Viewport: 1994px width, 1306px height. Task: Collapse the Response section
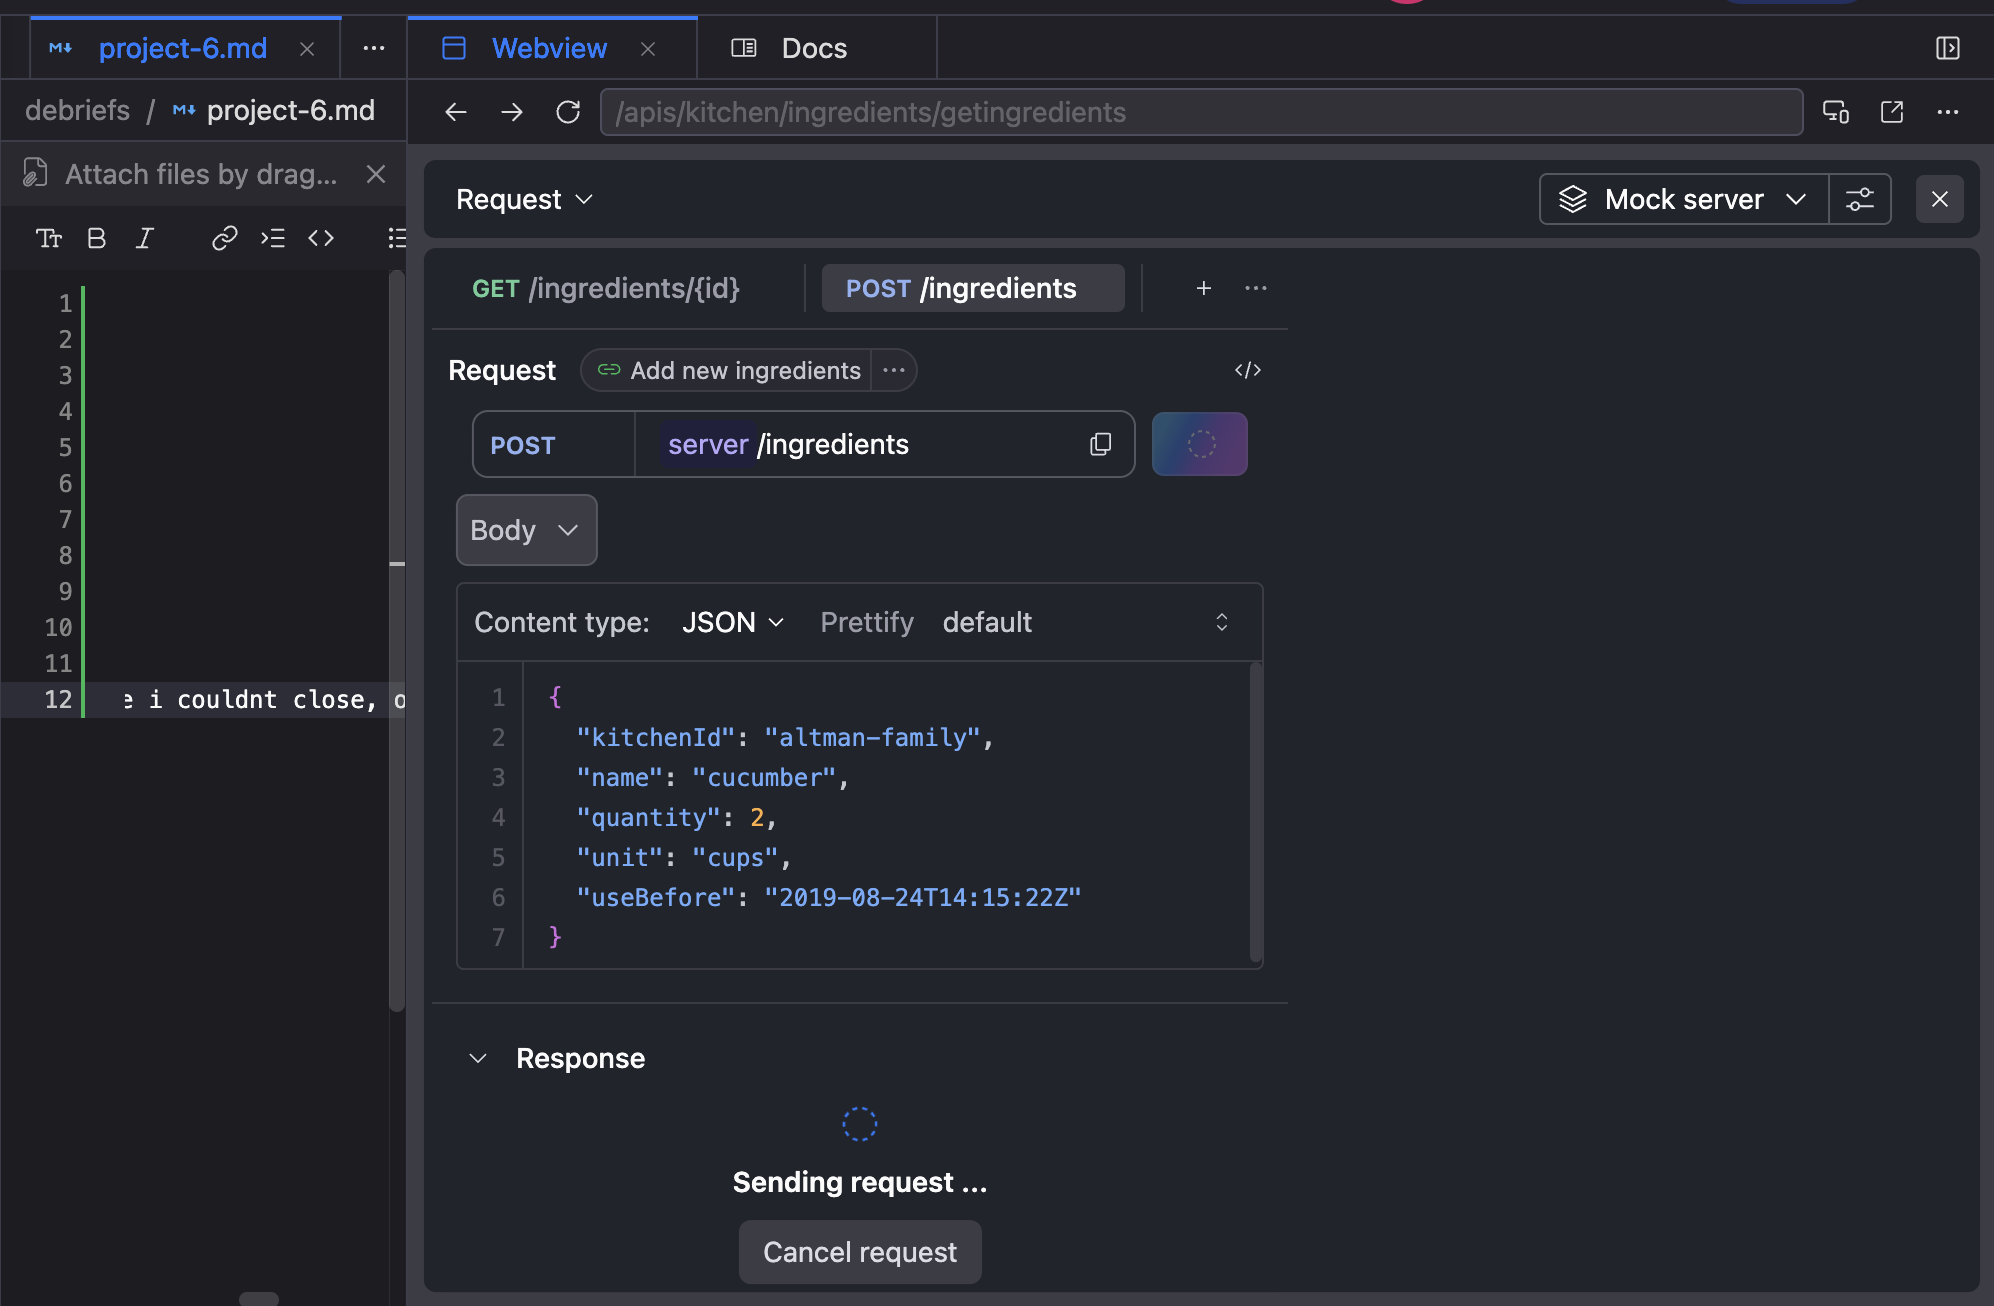pos(478,1058)
